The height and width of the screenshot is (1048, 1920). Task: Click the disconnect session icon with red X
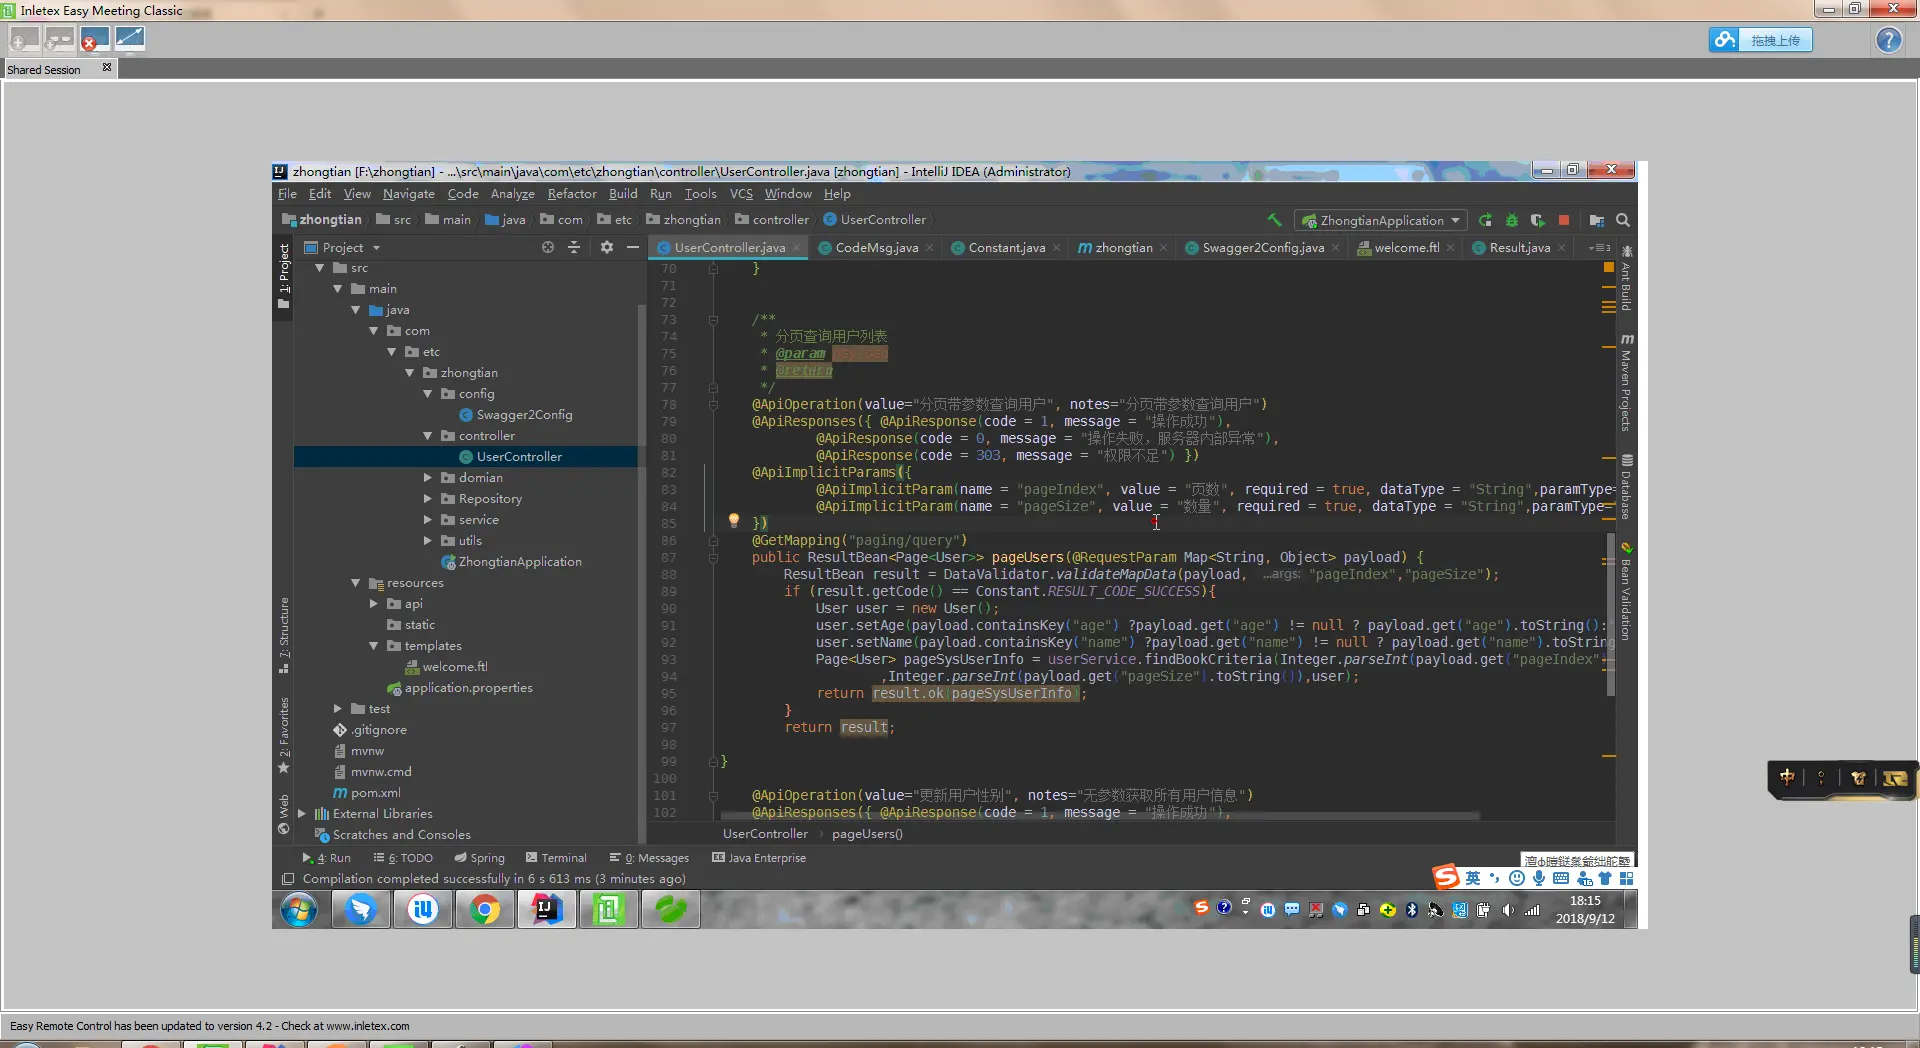(94, 40)
